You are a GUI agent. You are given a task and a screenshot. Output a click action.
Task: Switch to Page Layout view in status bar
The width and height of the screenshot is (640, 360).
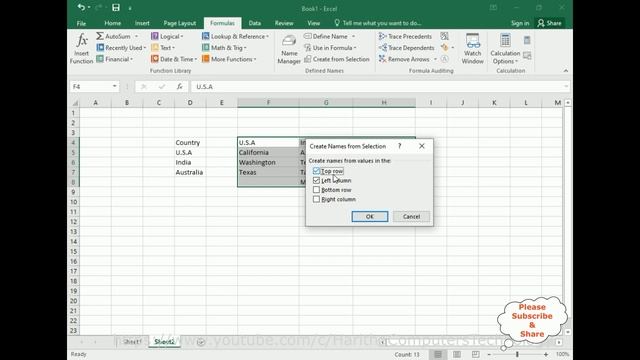tap(457, 354)
